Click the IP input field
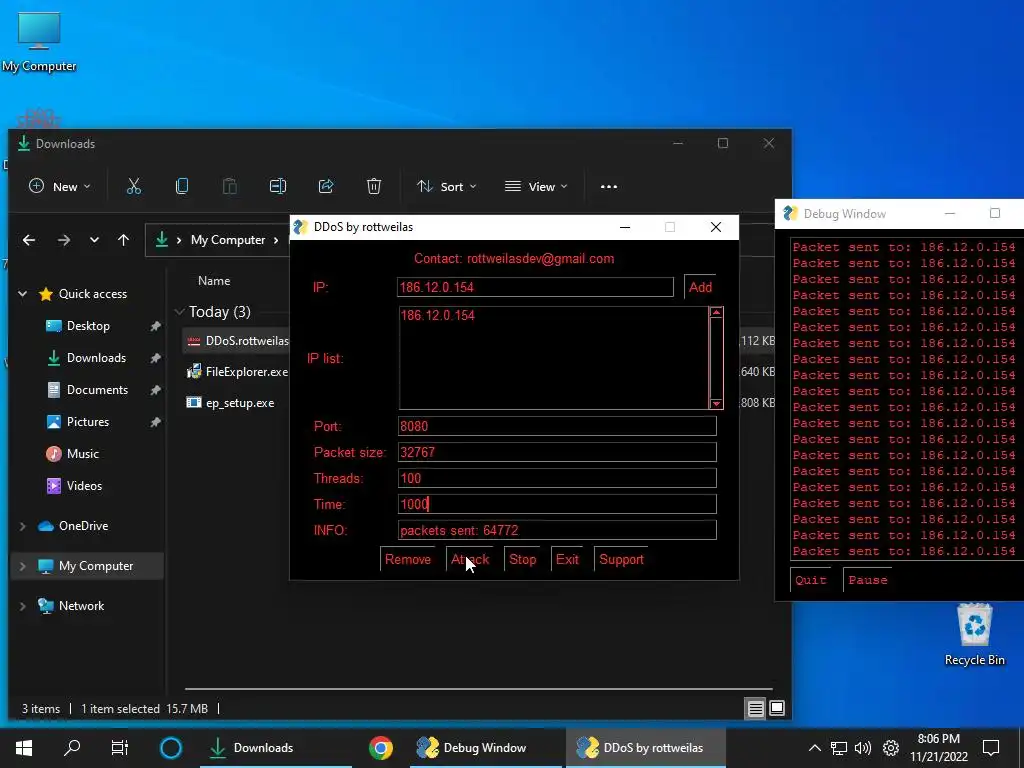1024x768 pixels. pyautogui.click(x=535, y=287)
